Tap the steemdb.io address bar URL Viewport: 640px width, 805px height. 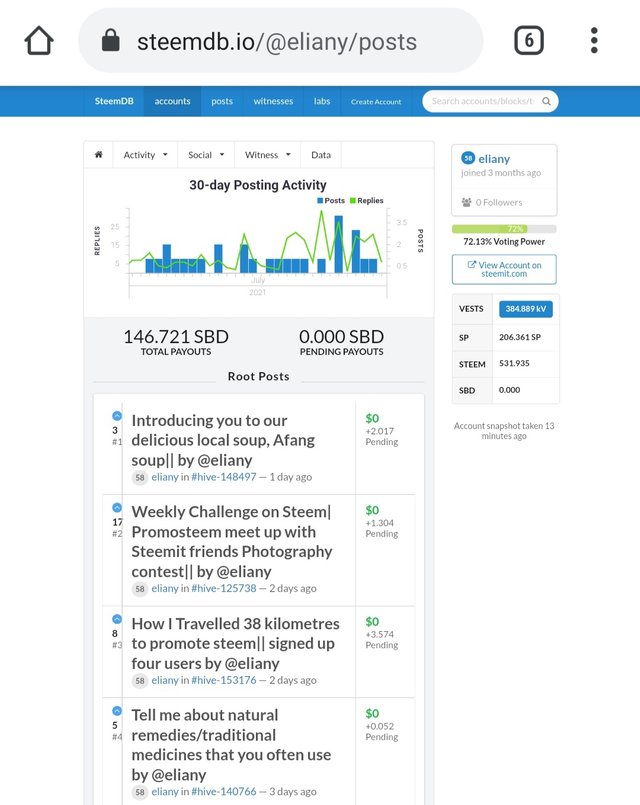(277, 42)
